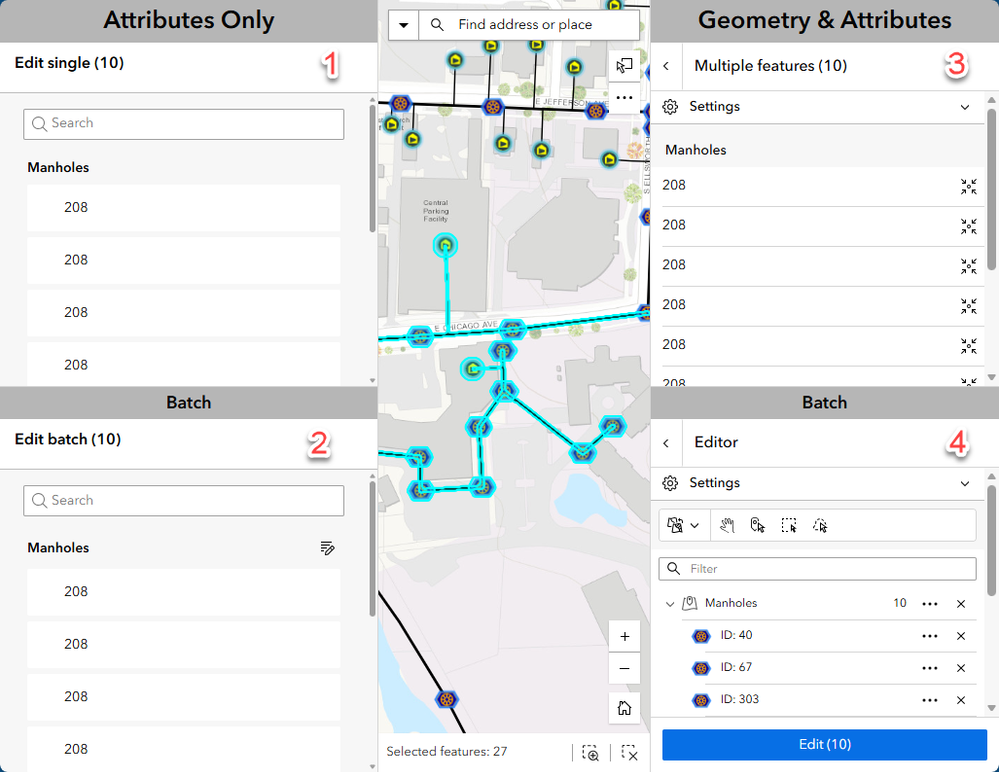Return map to default home extent
The image size is (999, 772).
[624, 708]
